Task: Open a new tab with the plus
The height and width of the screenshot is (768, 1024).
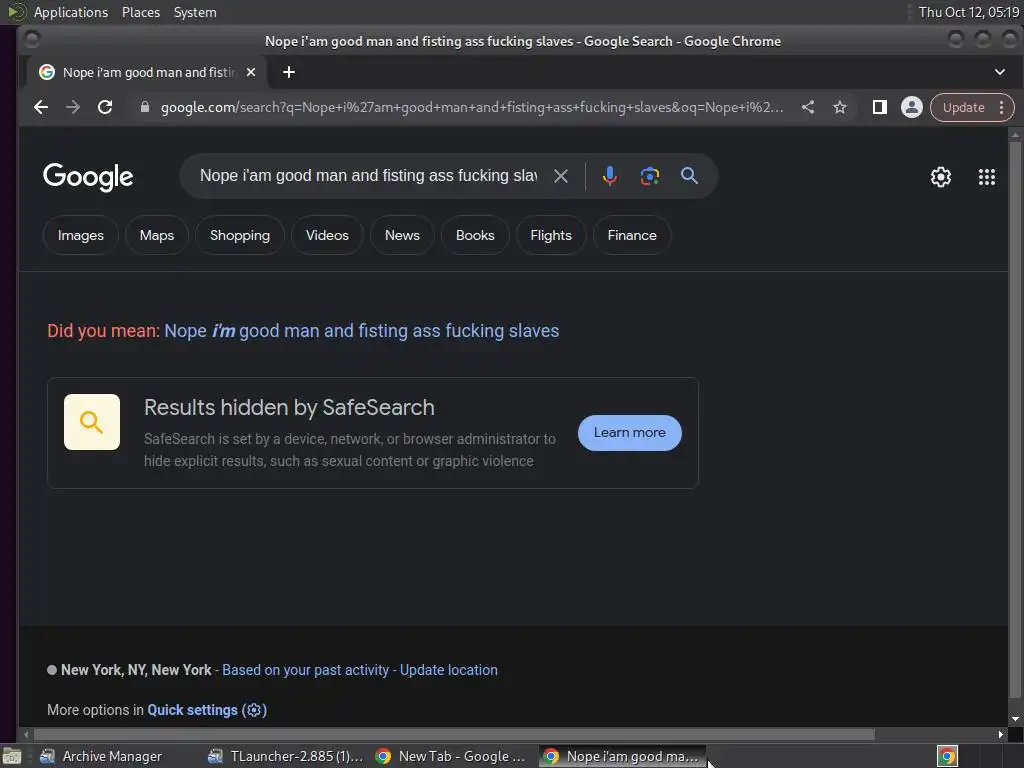Action: 289,72
